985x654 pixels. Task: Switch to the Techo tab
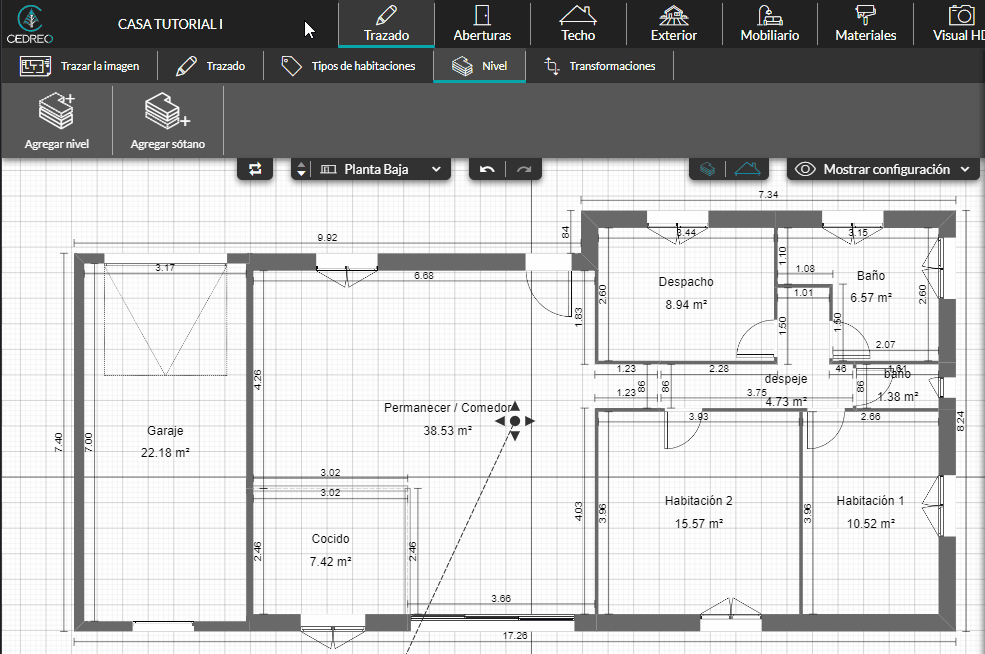(x=578, y=24)
